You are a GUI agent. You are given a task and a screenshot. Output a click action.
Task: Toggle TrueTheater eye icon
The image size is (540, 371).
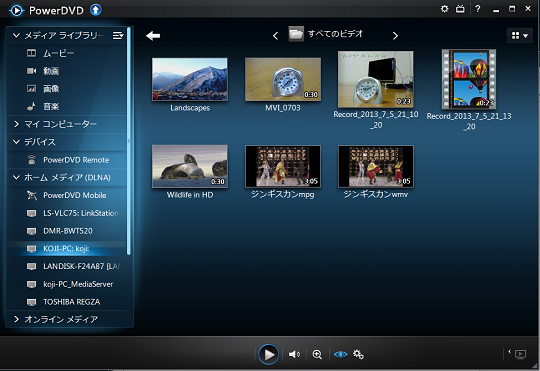pyautogui.click(x=341, y=354)
